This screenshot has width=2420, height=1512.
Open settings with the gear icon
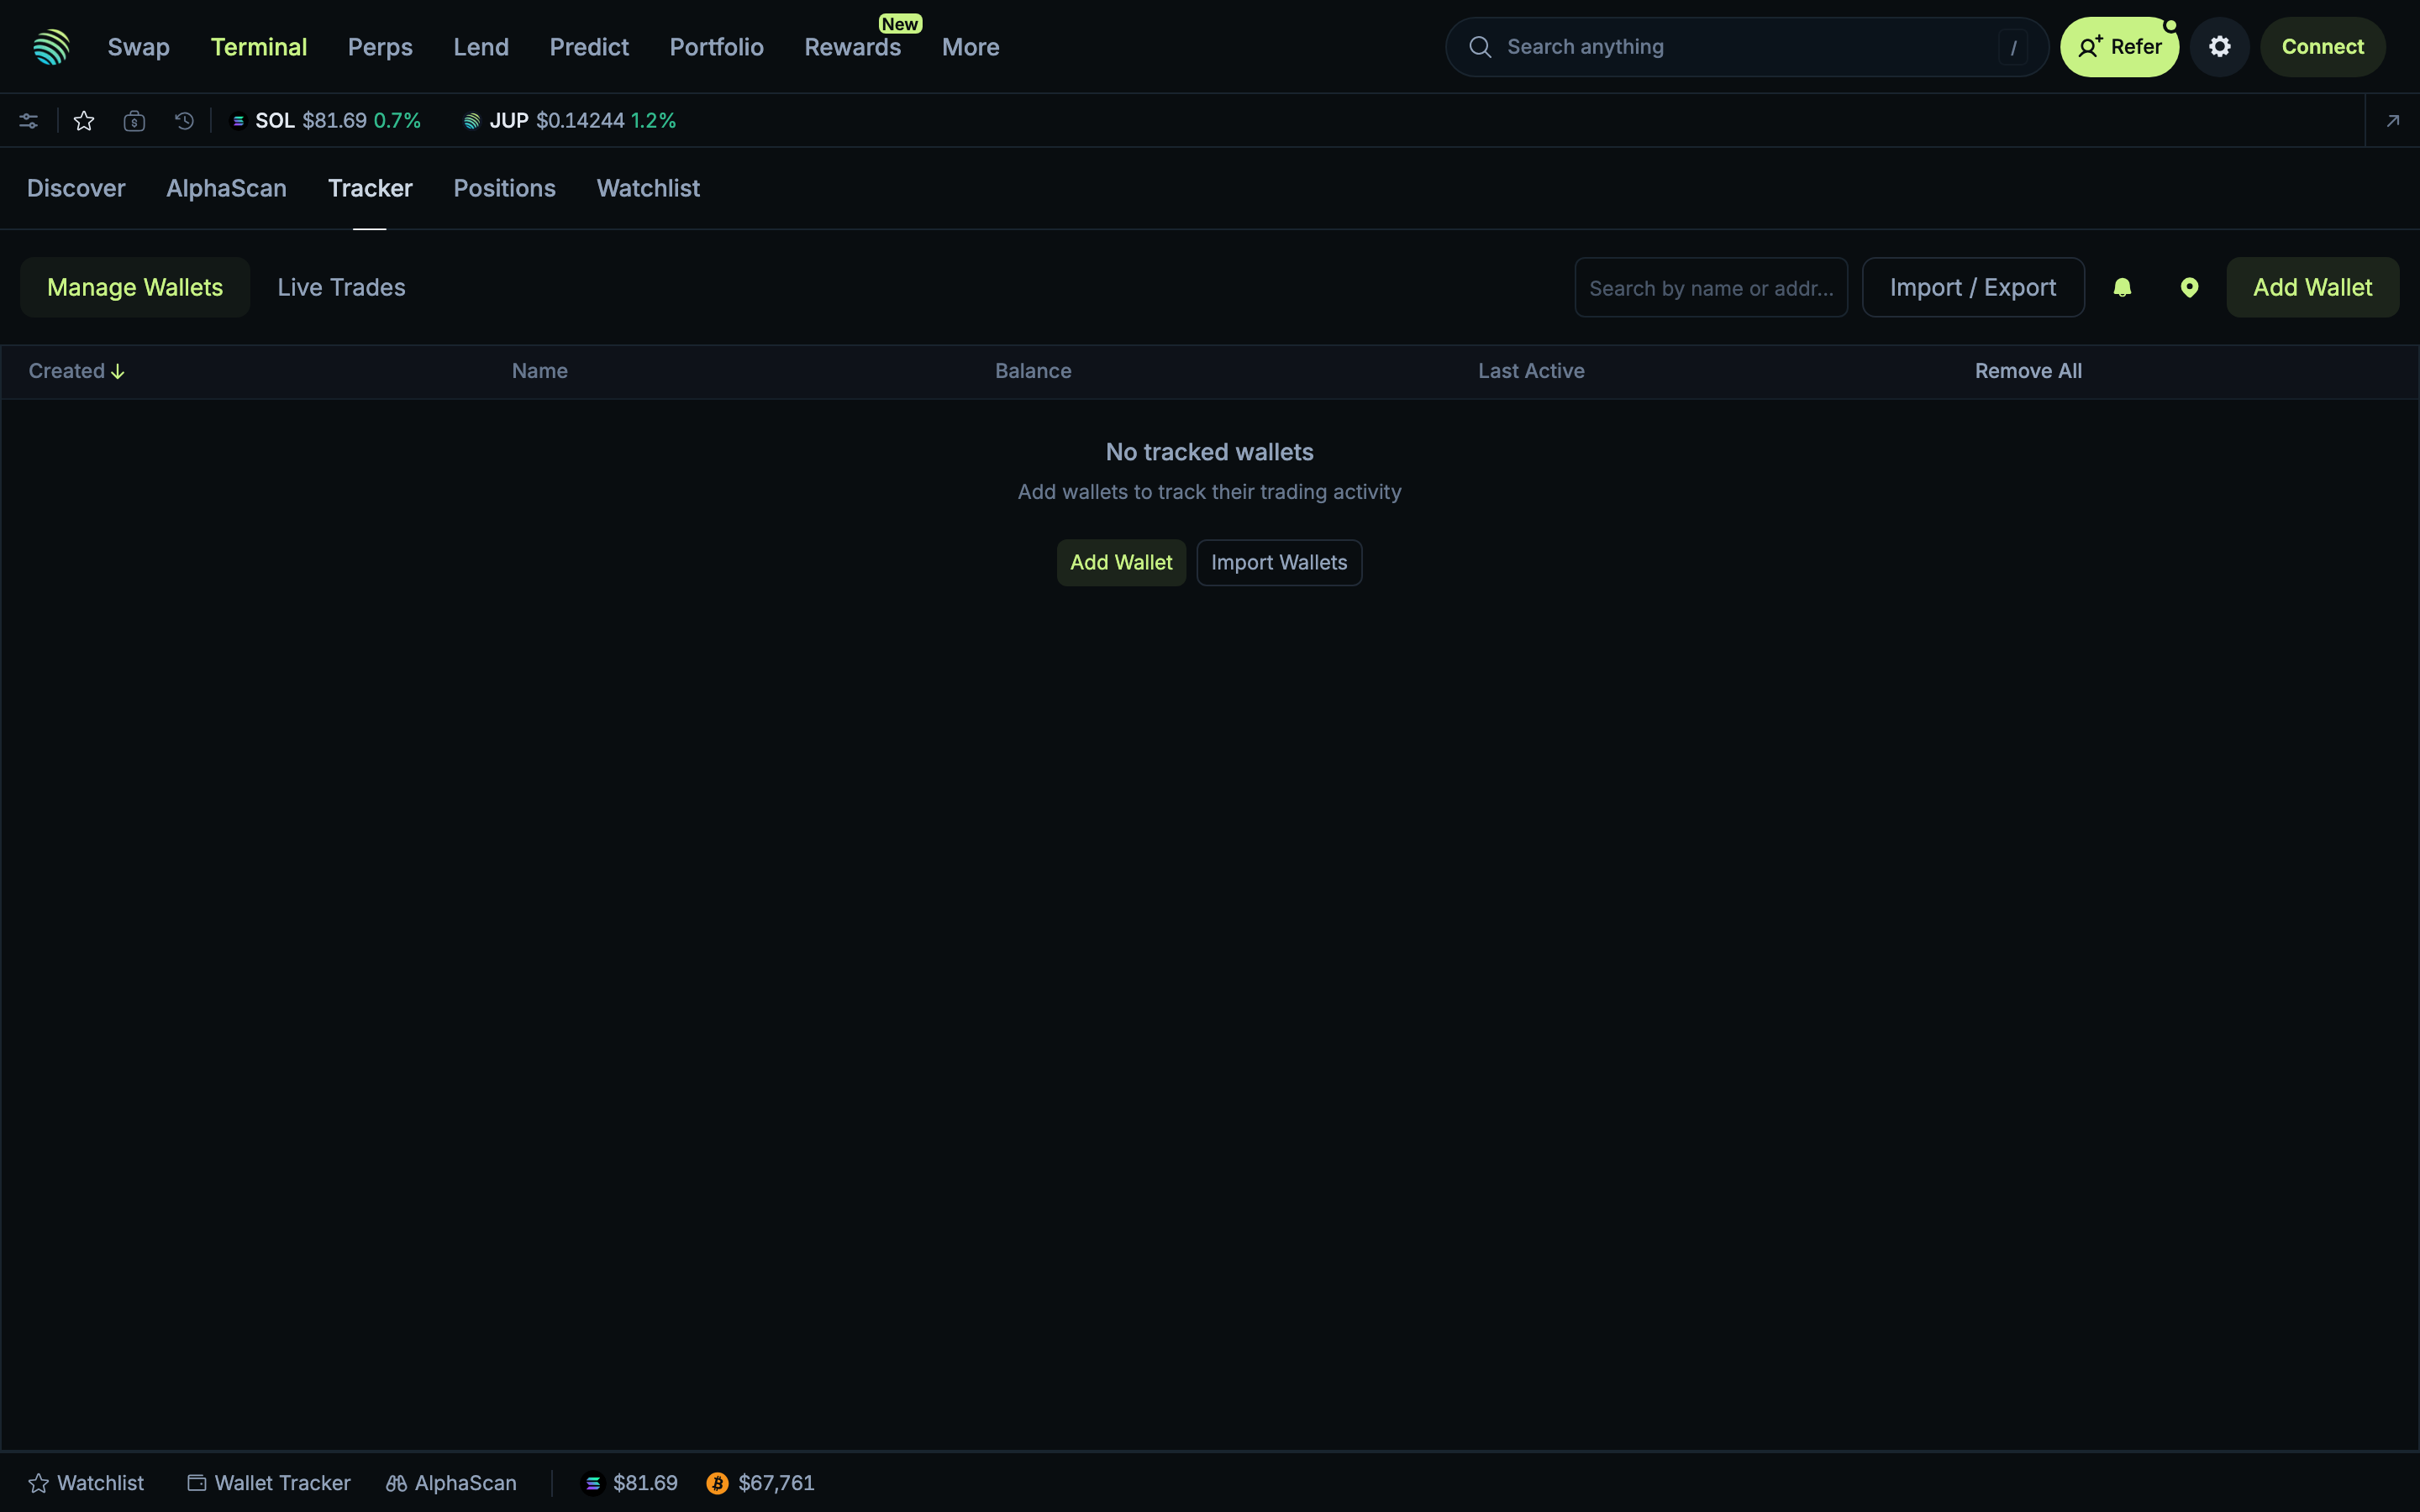(x=2218, y=46)
